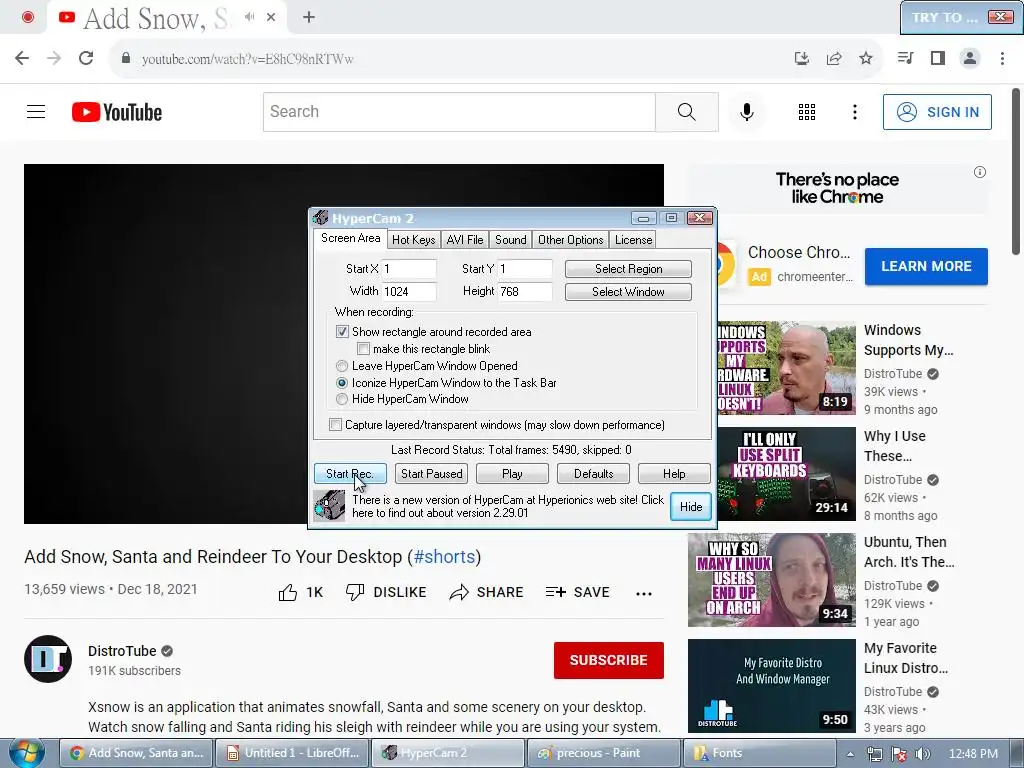
Task: Go to YouTube home via logo
Action: [x=117, y=112]
